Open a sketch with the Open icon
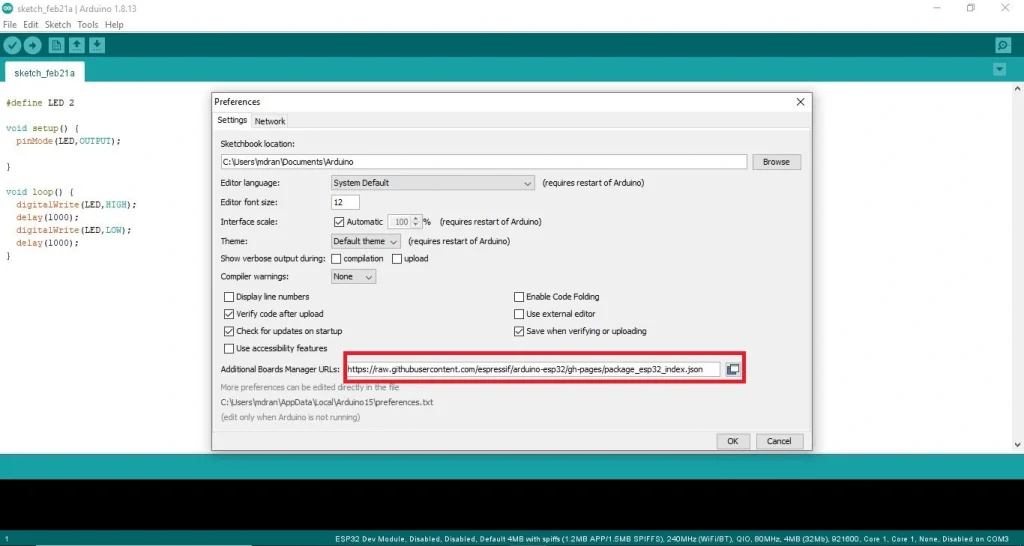The image size is (1024, 546). (77, 45)
